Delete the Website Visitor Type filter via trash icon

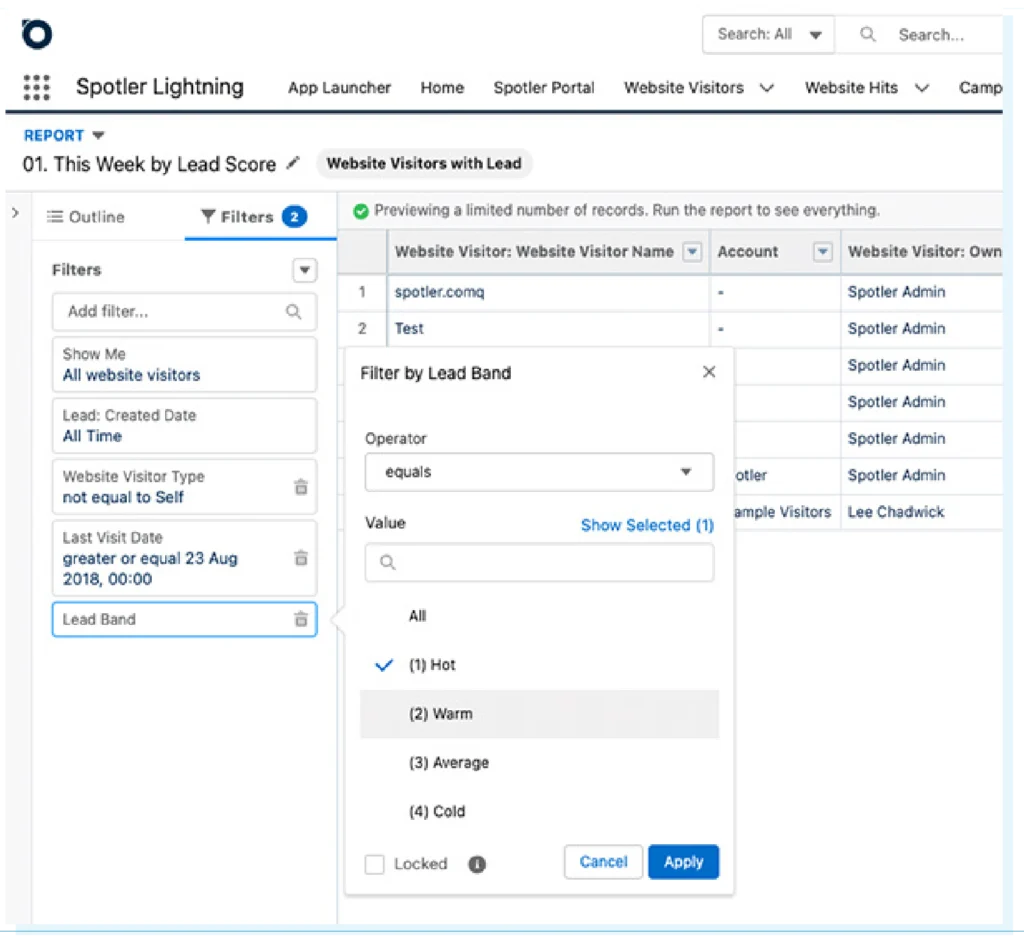(x=301, y=487)
